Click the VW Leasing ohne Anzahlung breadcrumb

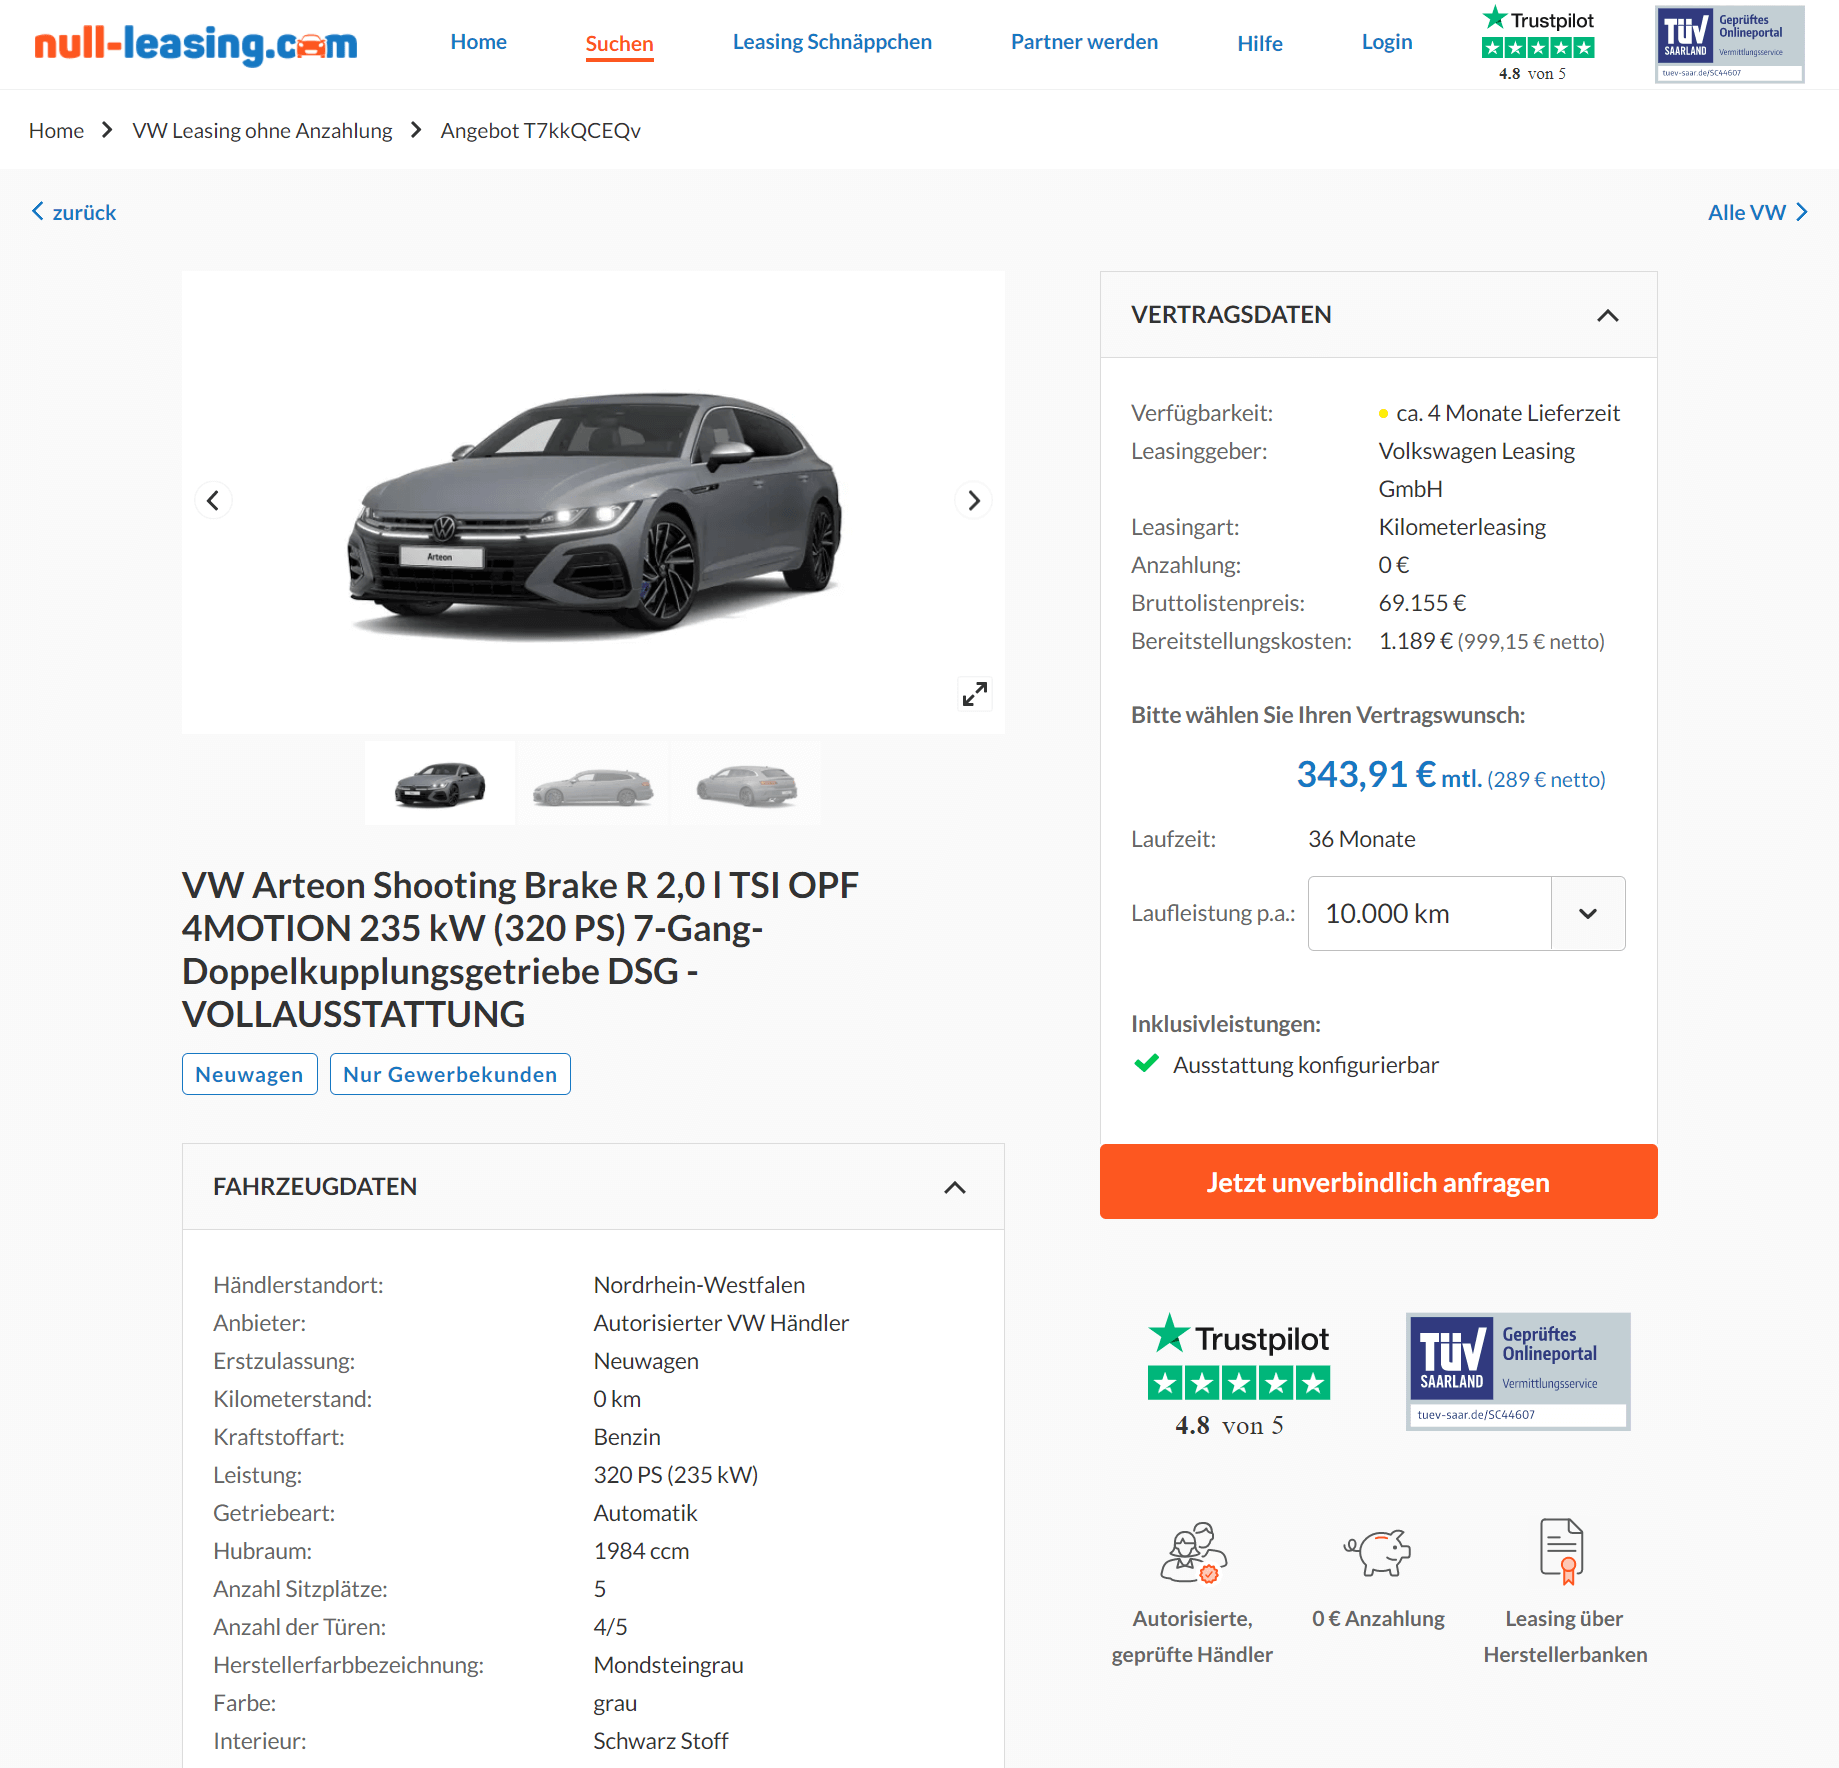coord(262,131)
